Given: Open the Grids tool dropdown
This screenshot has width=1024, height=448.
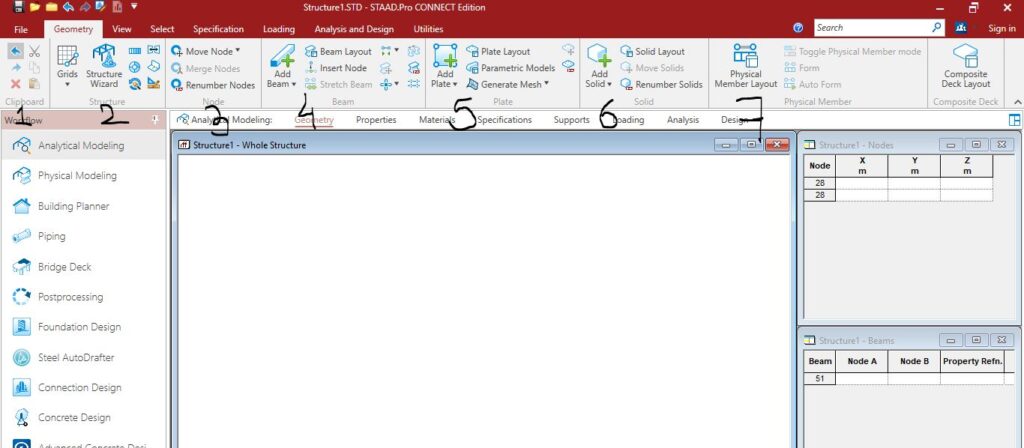Looking at the screenshot, I should pyautogui.click(x=67, y=67).
